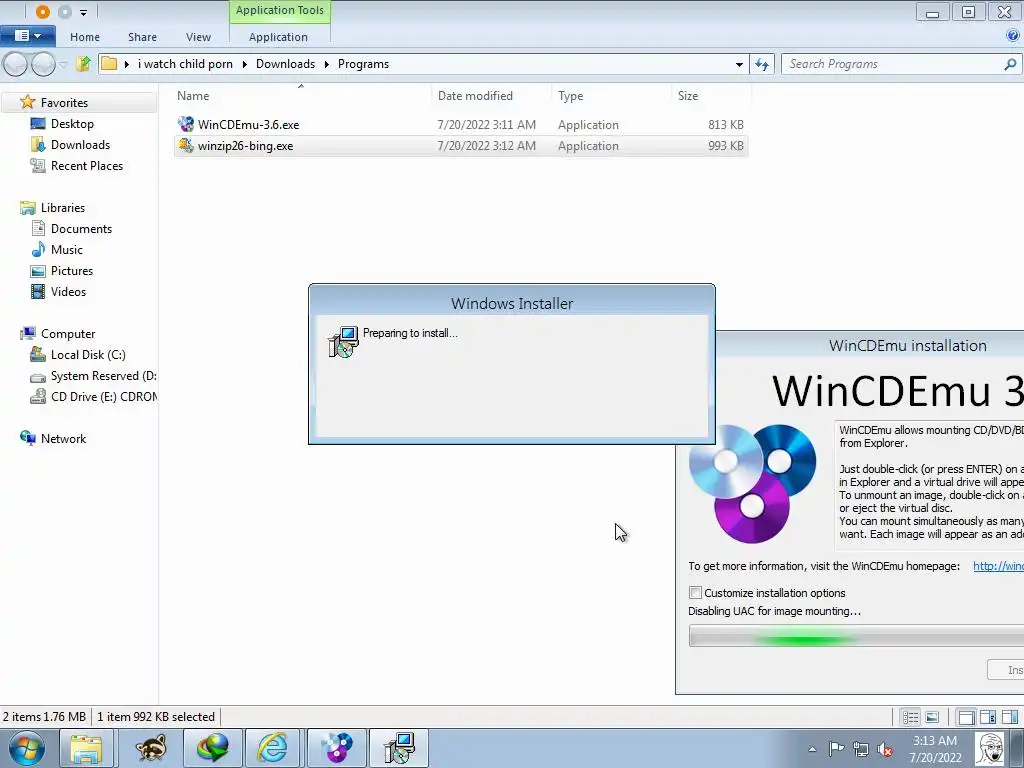
Task: Open the recent locations dropdown beside Forward
Action: click(63, 64)
